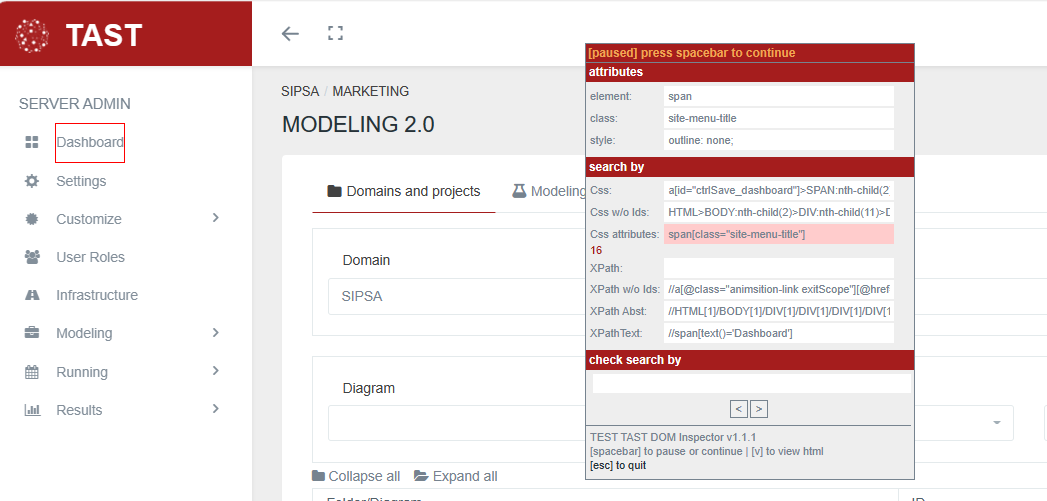Expand the Results submenu chevron
Screen dimensions: 1047x501
[215, 409]
